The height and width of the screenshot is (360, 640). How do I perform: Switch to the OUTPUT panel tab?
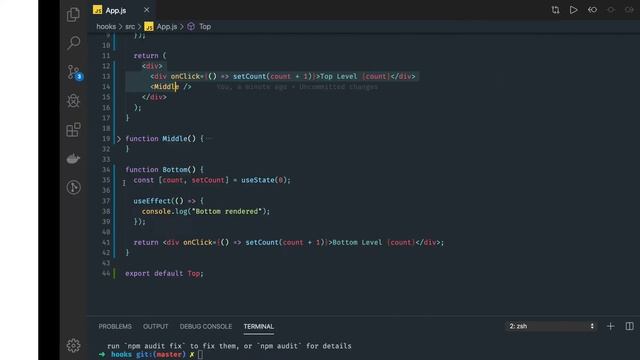156,327
